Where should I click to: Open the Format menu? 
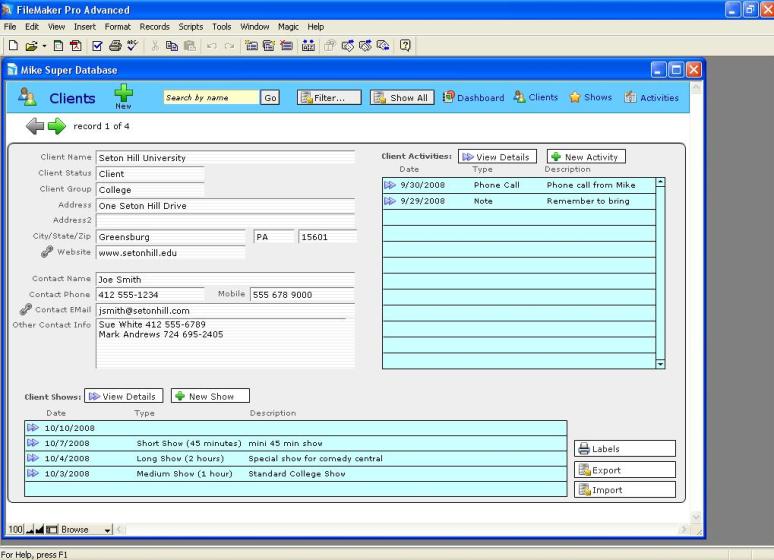pos(117,27)
